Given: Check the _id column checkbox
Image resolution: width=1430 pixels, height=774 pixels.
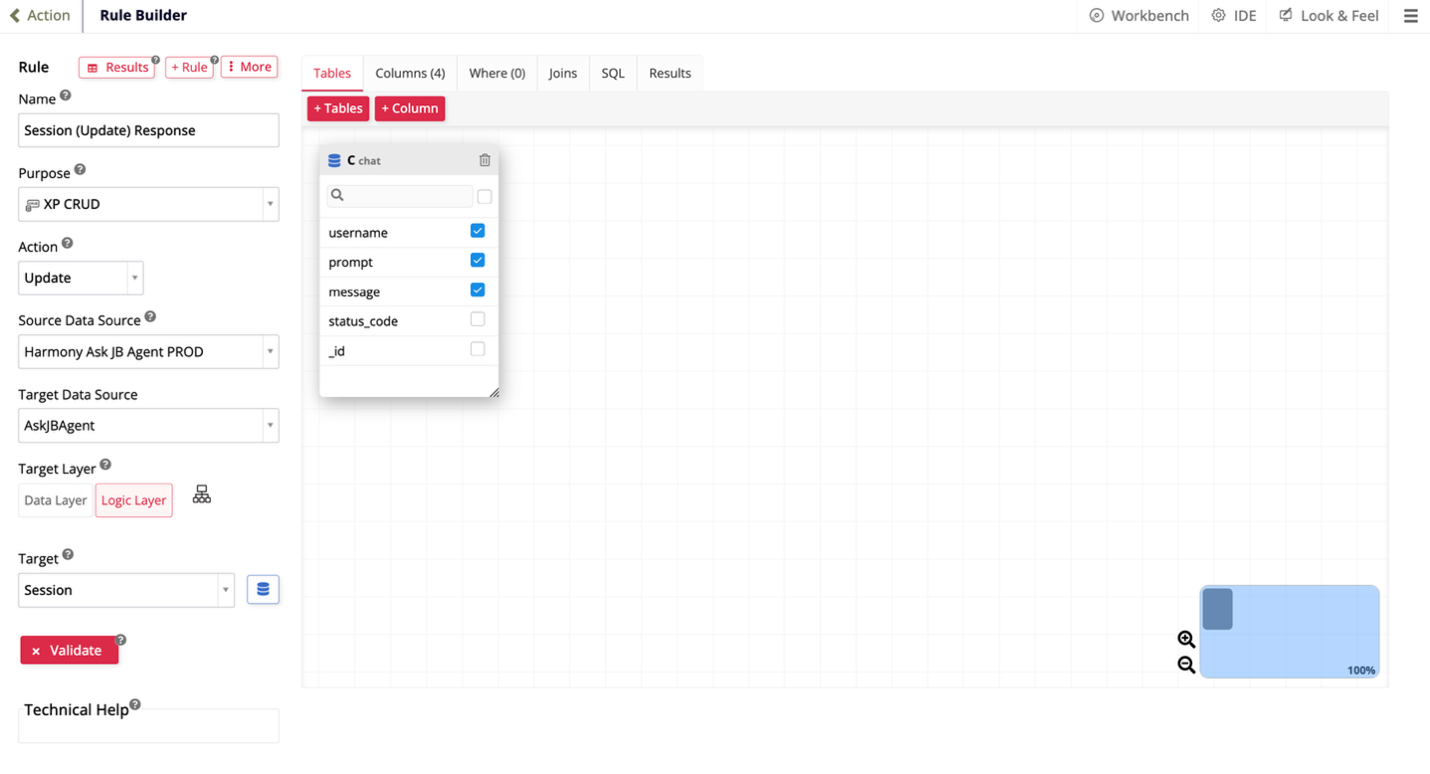Looking at the screenshot, I should point(477,350).
